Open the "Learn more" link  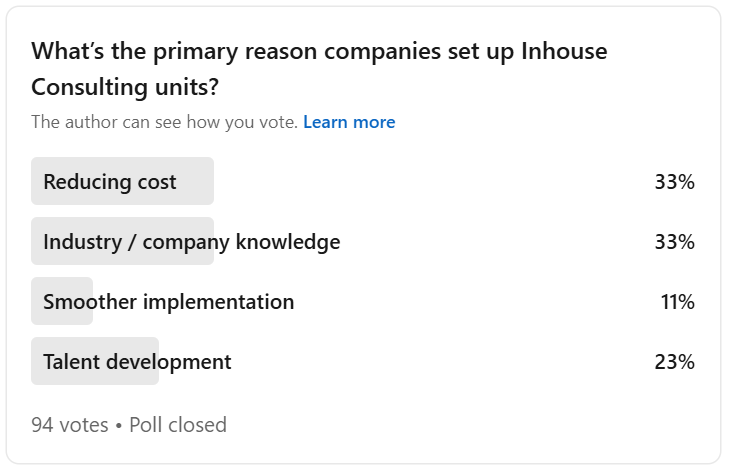click(x=349, y=122)
